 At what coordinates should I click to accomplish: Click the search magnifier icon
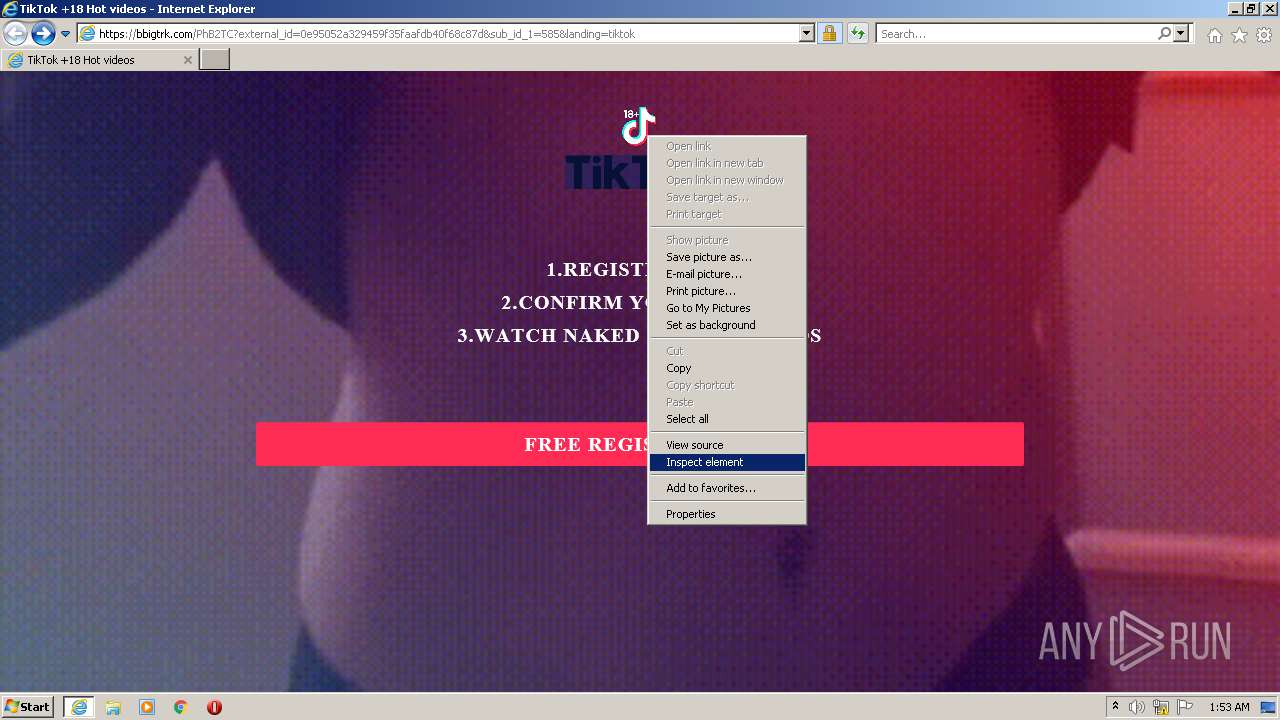pos(1164,33)
